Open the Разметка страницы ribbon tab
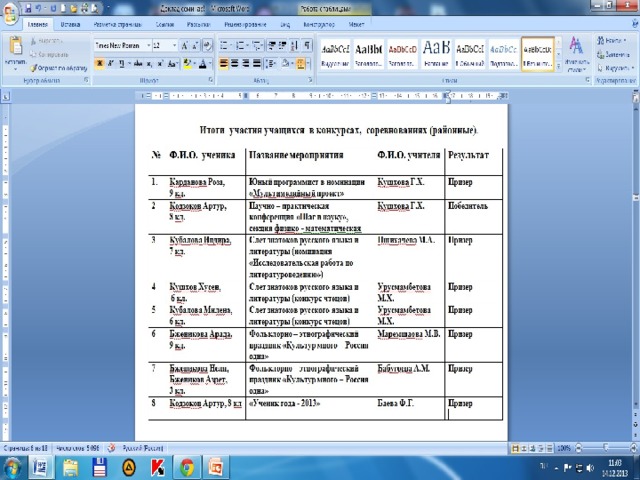The height and width of the screenshot is (480, 640). click(x=118, y=24)
